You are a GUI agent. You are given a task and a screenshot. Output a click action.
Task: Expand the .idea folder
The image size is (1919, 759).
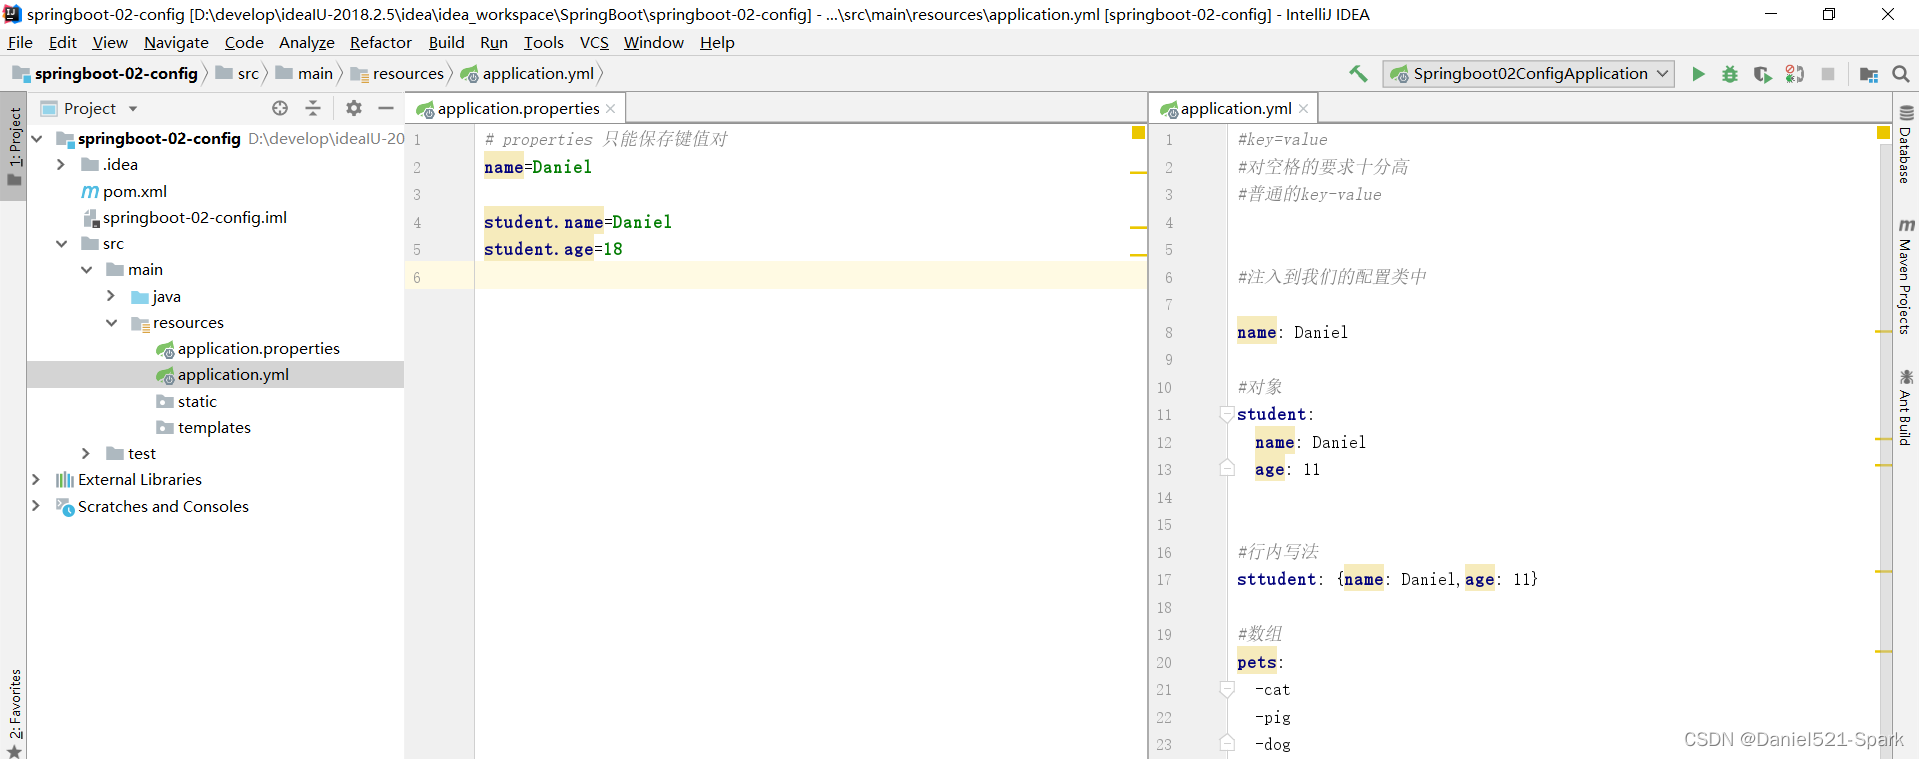point(61,164)
